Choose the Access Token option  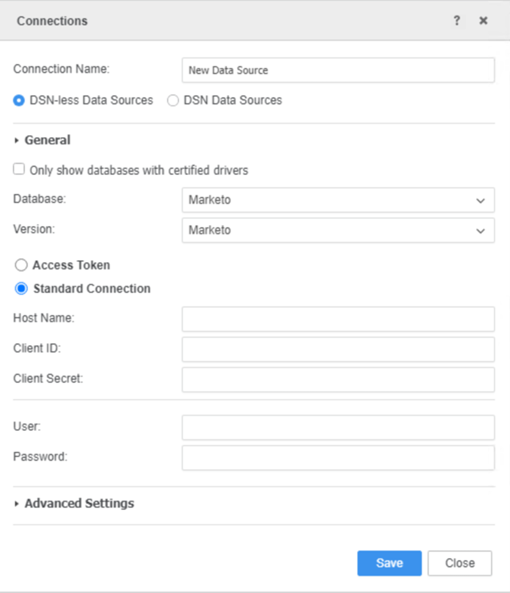tap(21, 265)
